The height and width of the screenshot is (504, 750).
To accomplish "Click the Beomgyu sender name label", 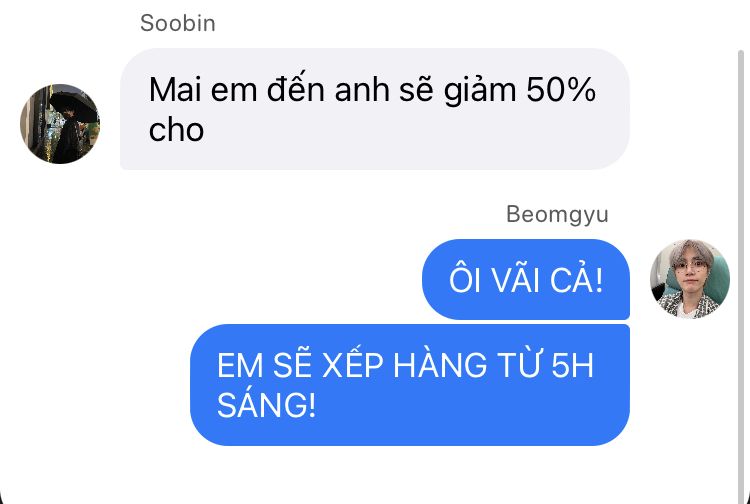I will 557,215.
